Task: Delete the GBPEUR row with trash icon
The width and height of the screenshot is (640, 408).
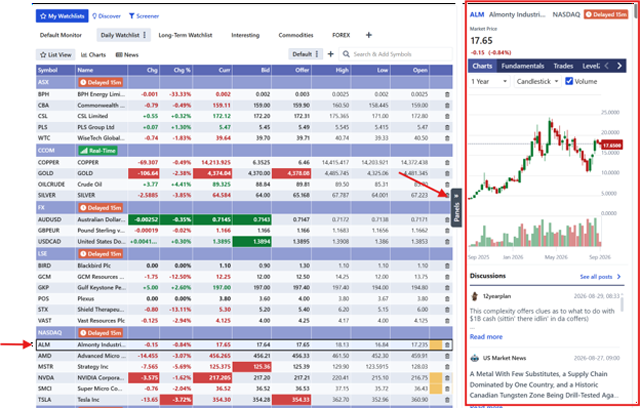Action: 447,231
